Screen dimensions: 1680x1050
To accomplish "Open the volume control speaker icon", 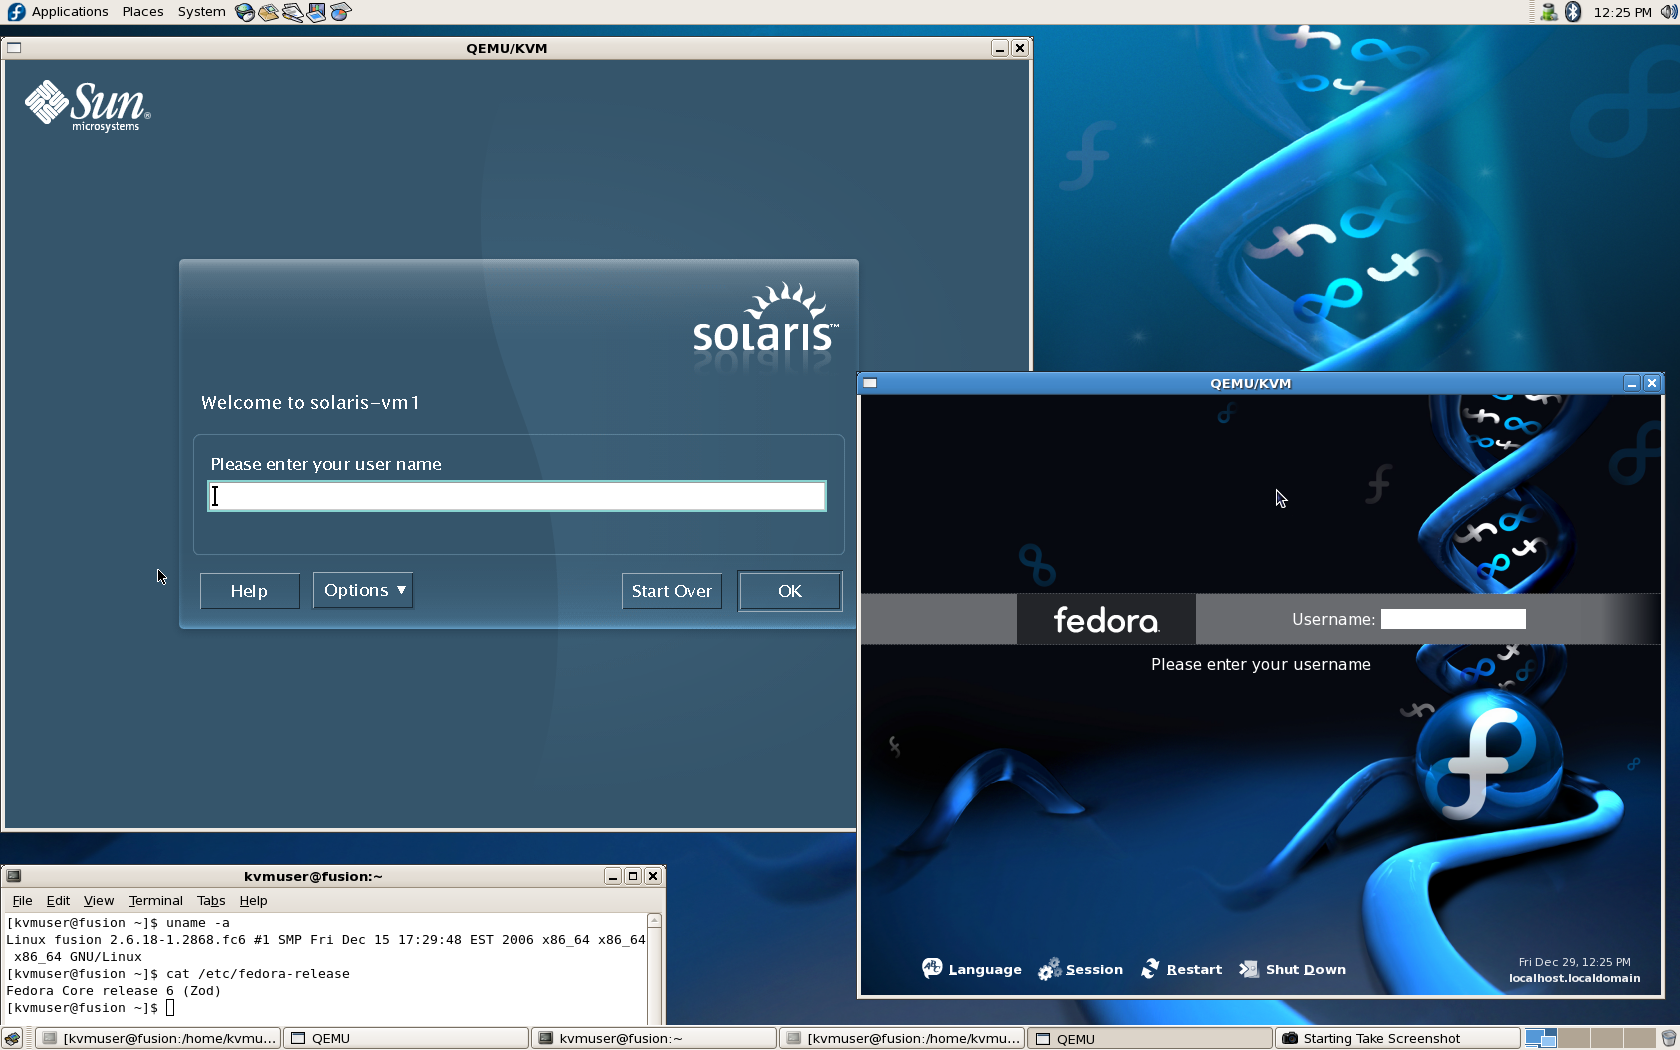I will [1667, 12].
